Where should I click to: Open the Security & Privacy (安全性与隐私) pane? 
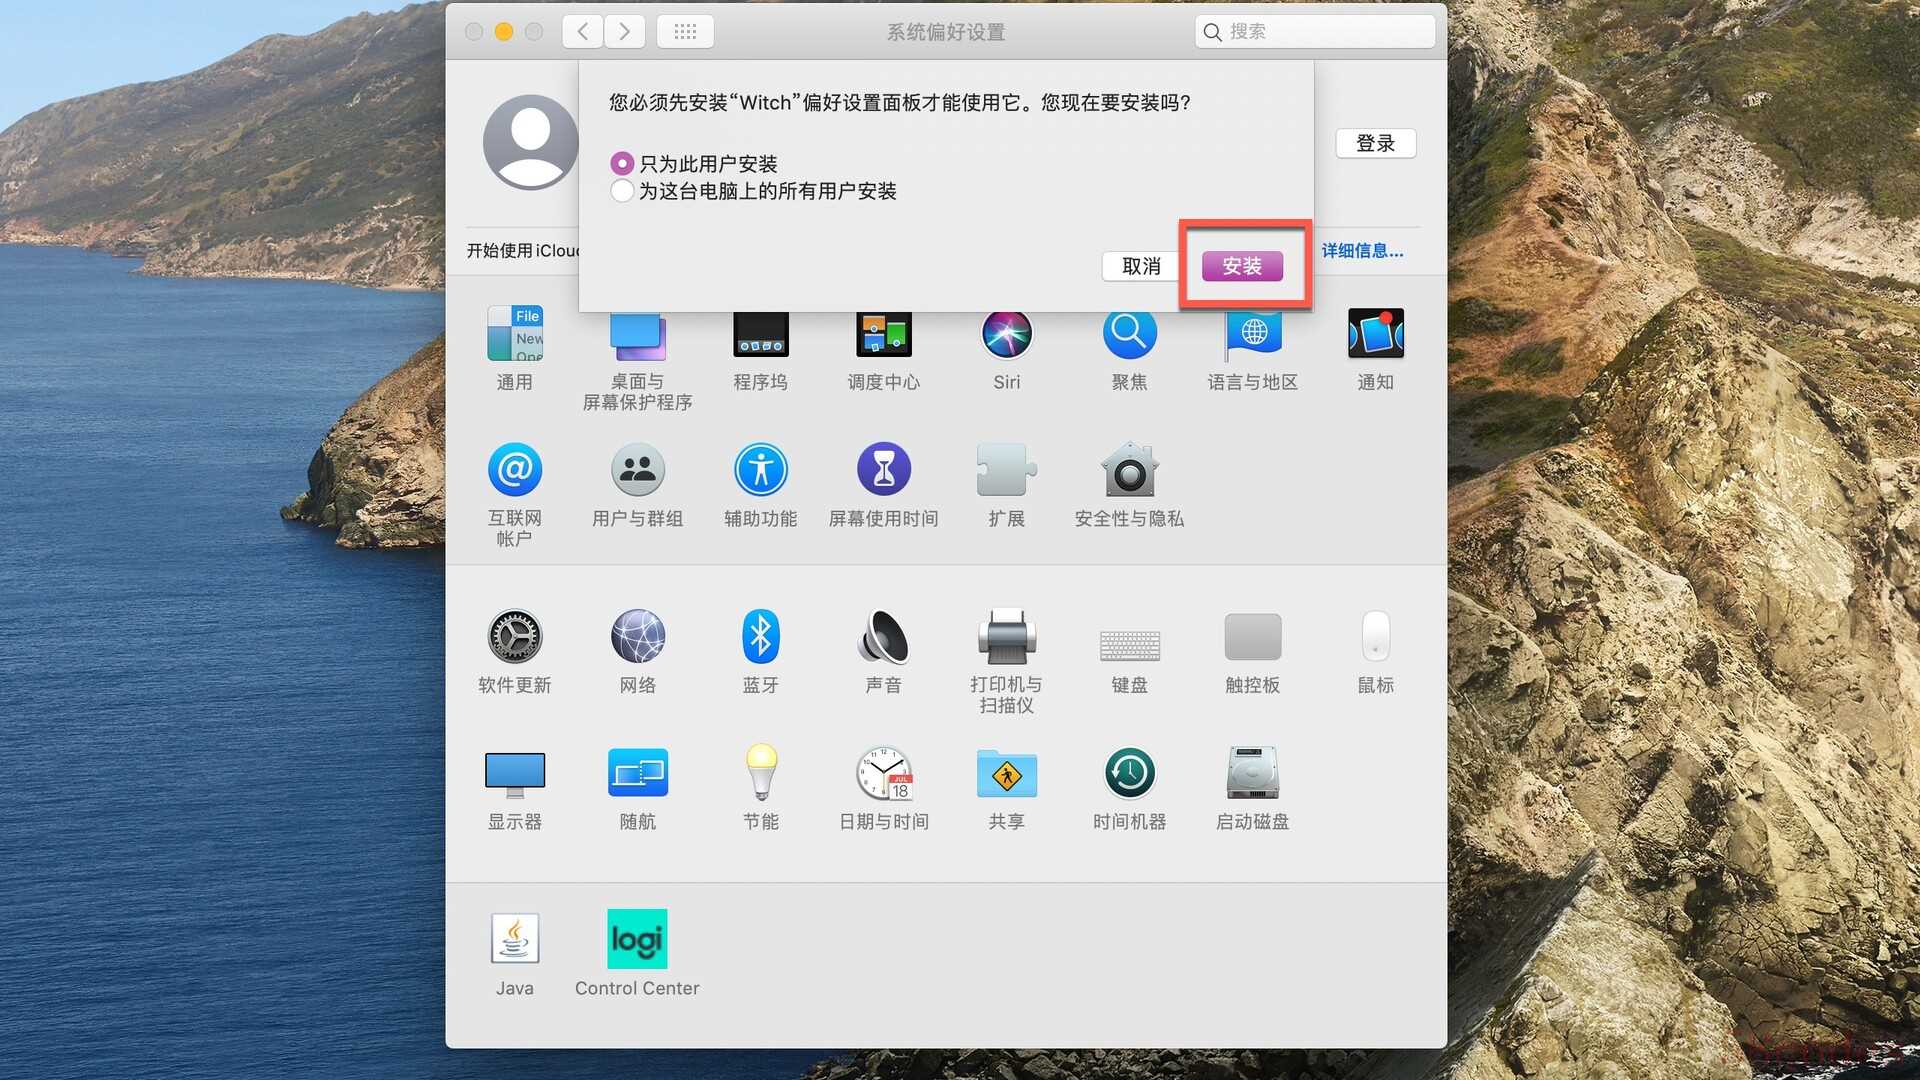1129,470
